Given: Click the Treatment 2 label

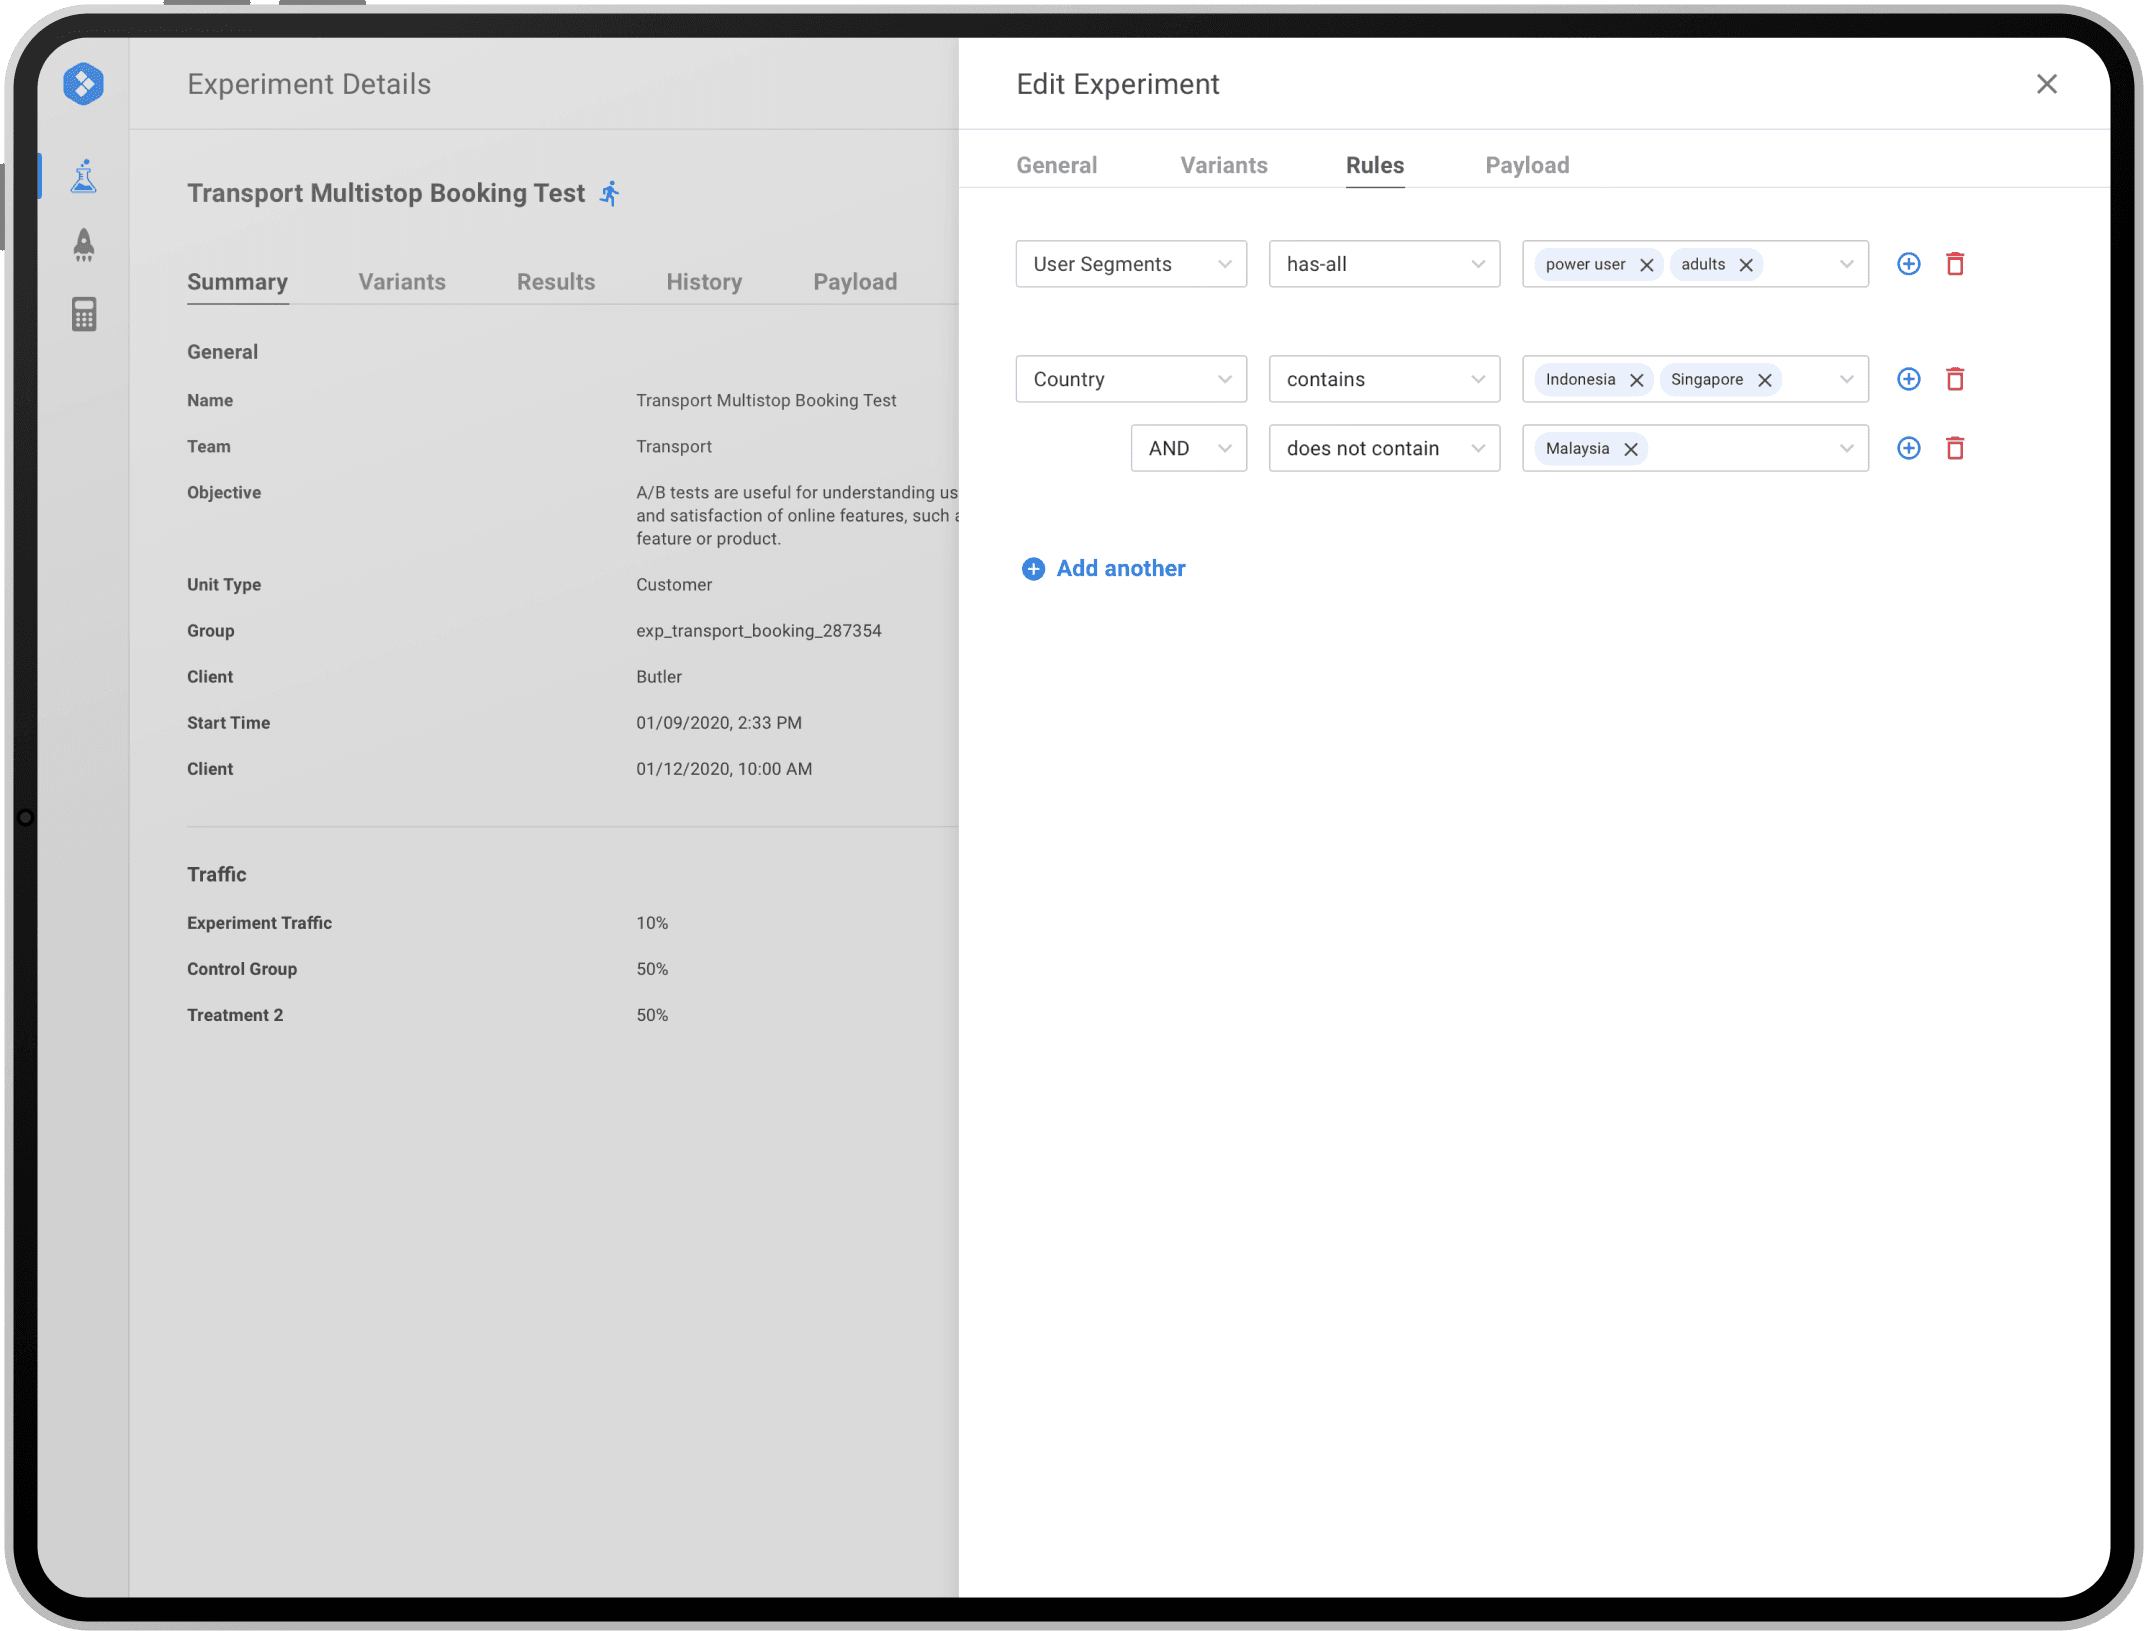Looking at the screenshot, I should (x=235, y=1015).
